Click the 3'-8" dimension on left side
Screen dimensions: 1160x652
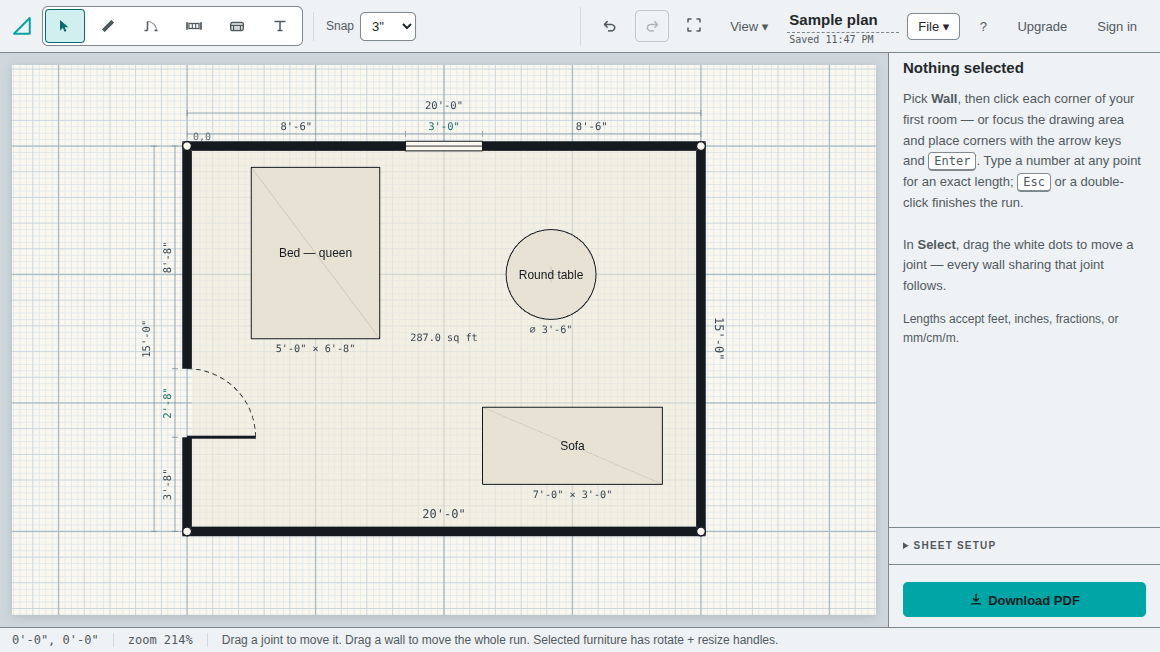click(x=167, y=485)
